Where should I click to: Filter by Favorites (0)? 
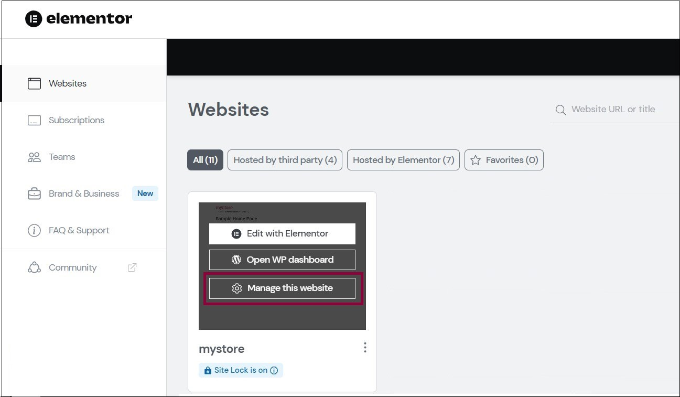click(x=504, y=160)
